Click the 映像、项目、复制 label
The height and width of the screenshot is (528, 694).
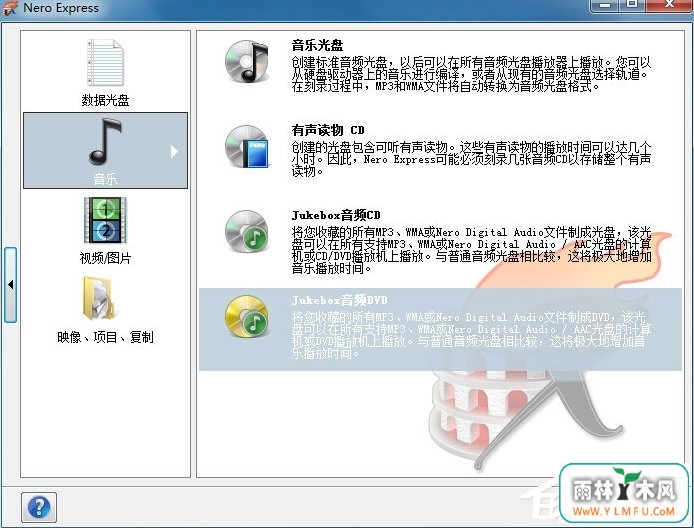[105, 337]
